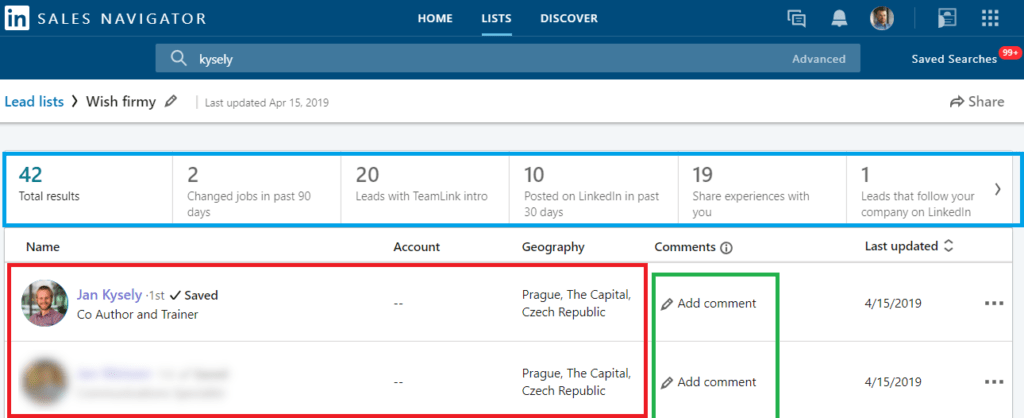Screen dimensions: 1024x418
Task: Click the Comments info icon
Action: (x=726, y=248)
